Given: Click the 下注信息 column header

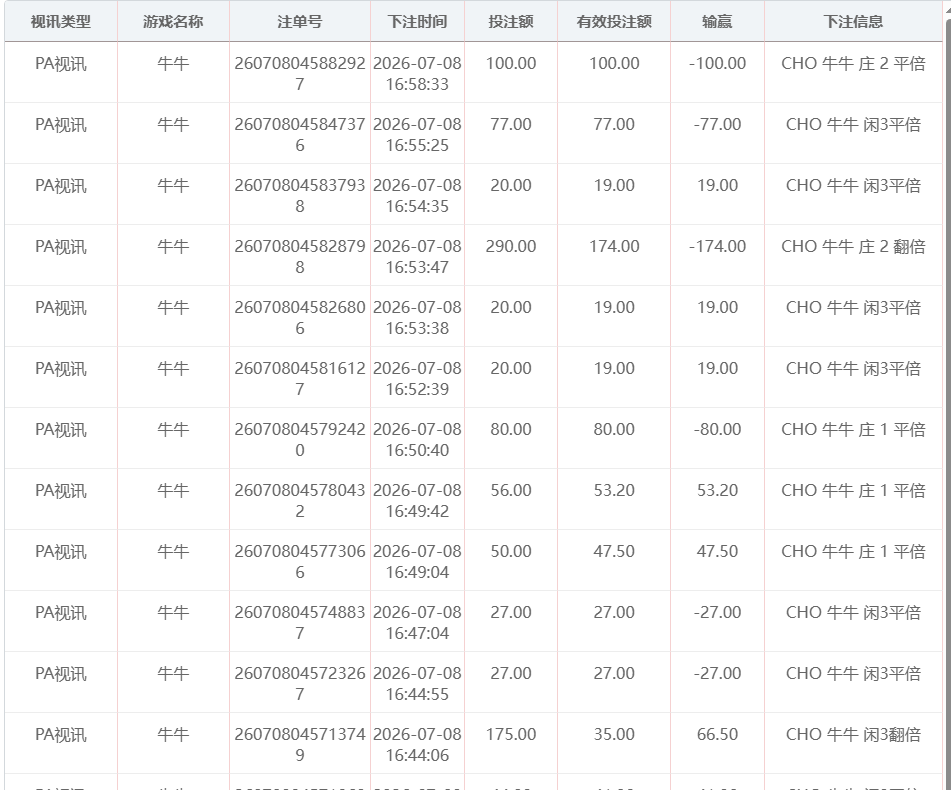Looking at the screenshot, I should tap(853, 22).
